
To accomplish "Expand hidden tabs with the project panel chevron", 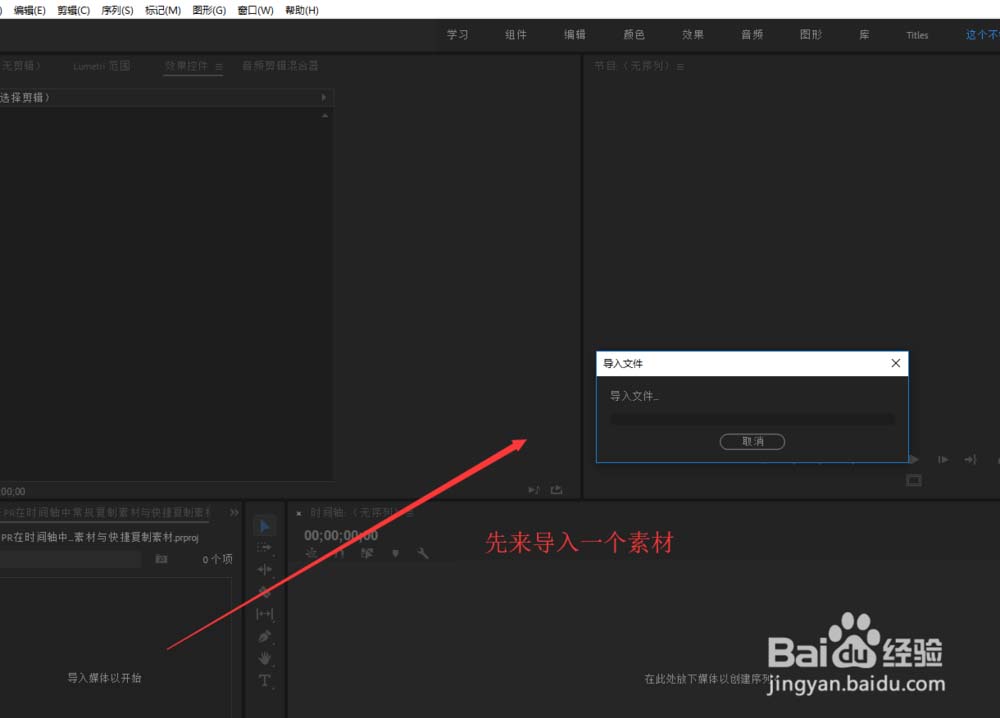I will tap(233, 512).
